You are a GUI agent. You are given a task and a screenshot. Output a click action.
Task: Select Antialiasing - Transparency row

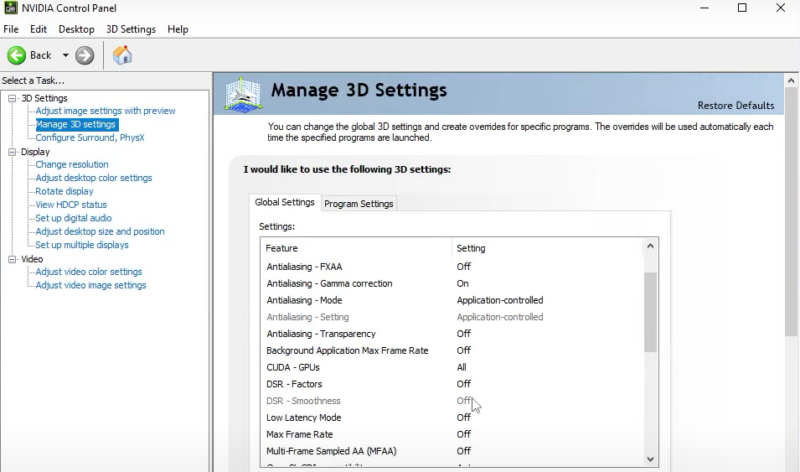point(452,334)
